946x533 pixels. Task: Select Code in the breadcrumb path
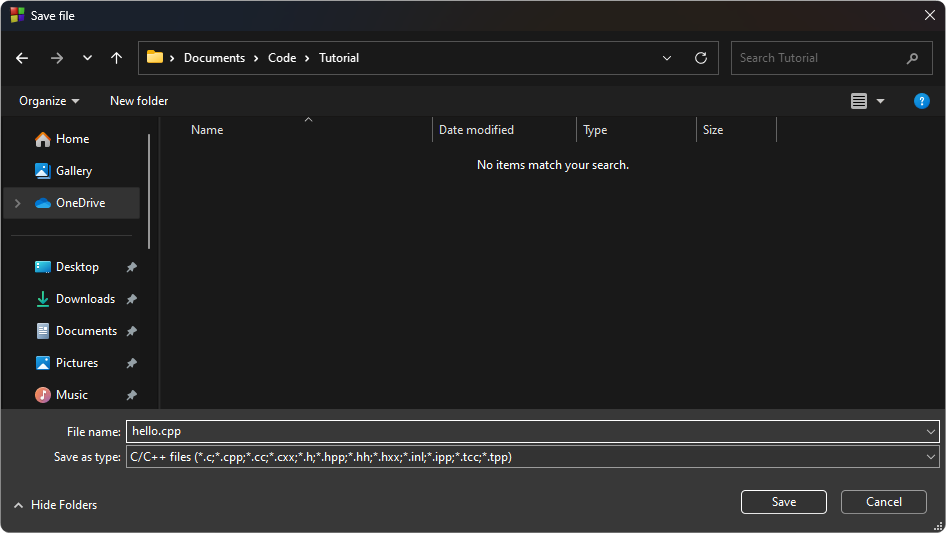(282, 58)
